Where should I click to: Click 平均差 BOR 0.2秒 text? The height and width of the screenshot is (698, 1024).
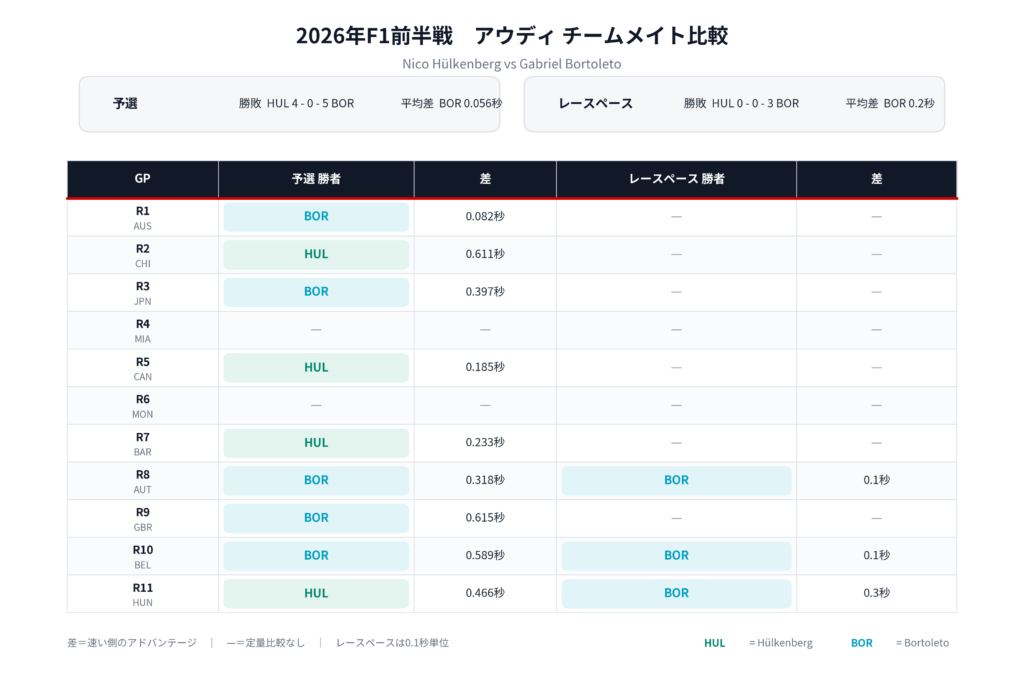coord(889,103)
